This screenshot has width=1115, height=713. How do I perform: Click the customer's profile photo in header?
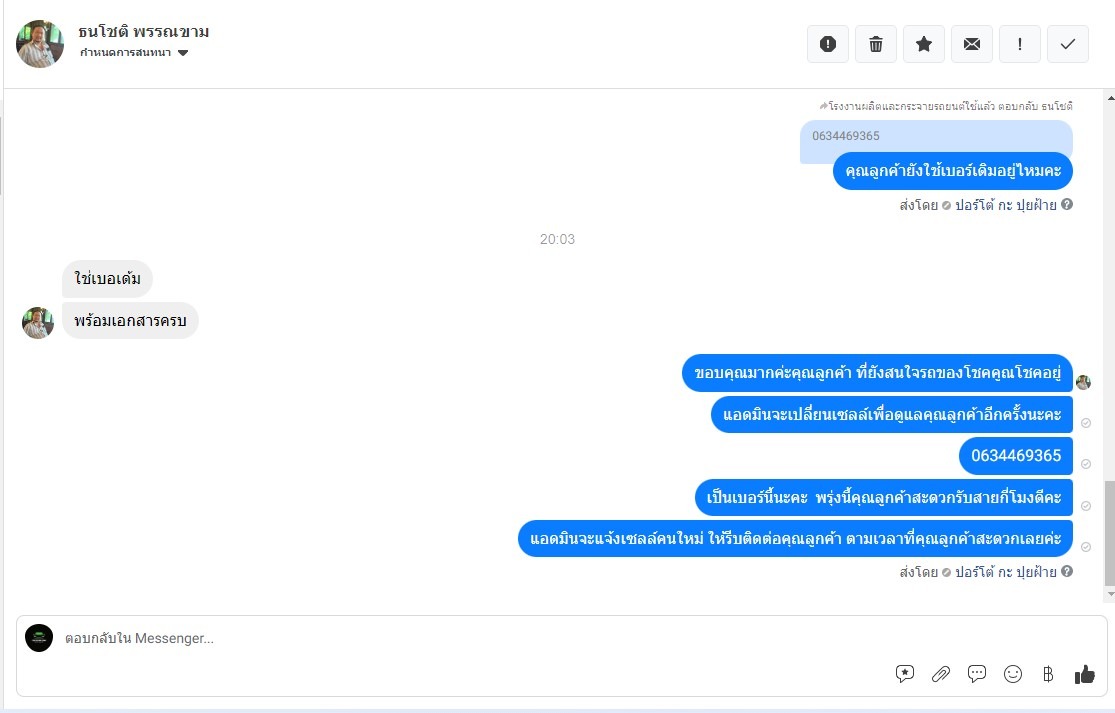[x=40, y=44]
